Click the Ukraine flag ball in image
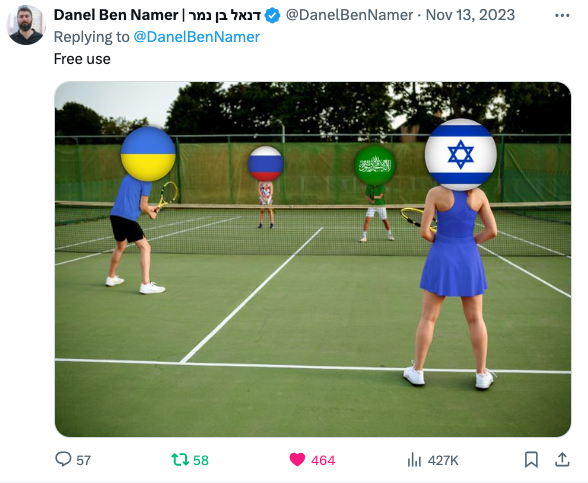This screenshot has height=483, width=588. [x=148, y=154]
